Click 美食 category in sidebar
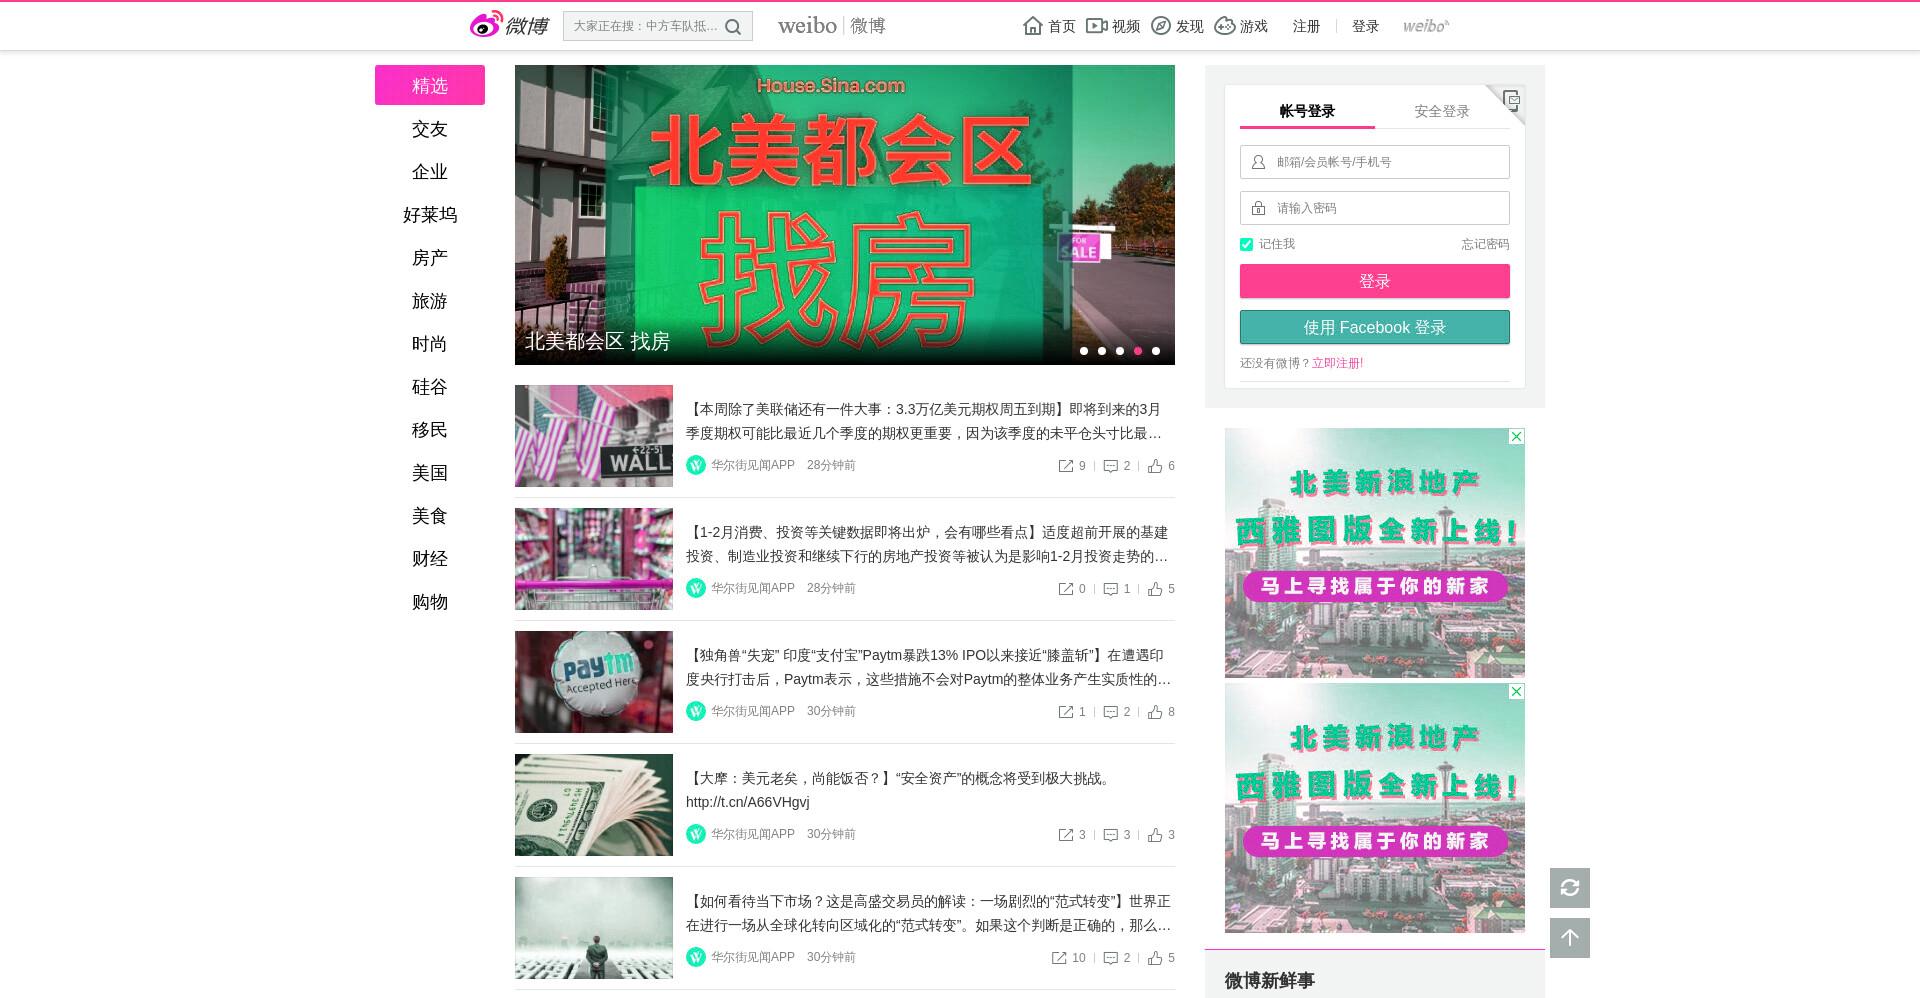 click(x=430, y=516)
